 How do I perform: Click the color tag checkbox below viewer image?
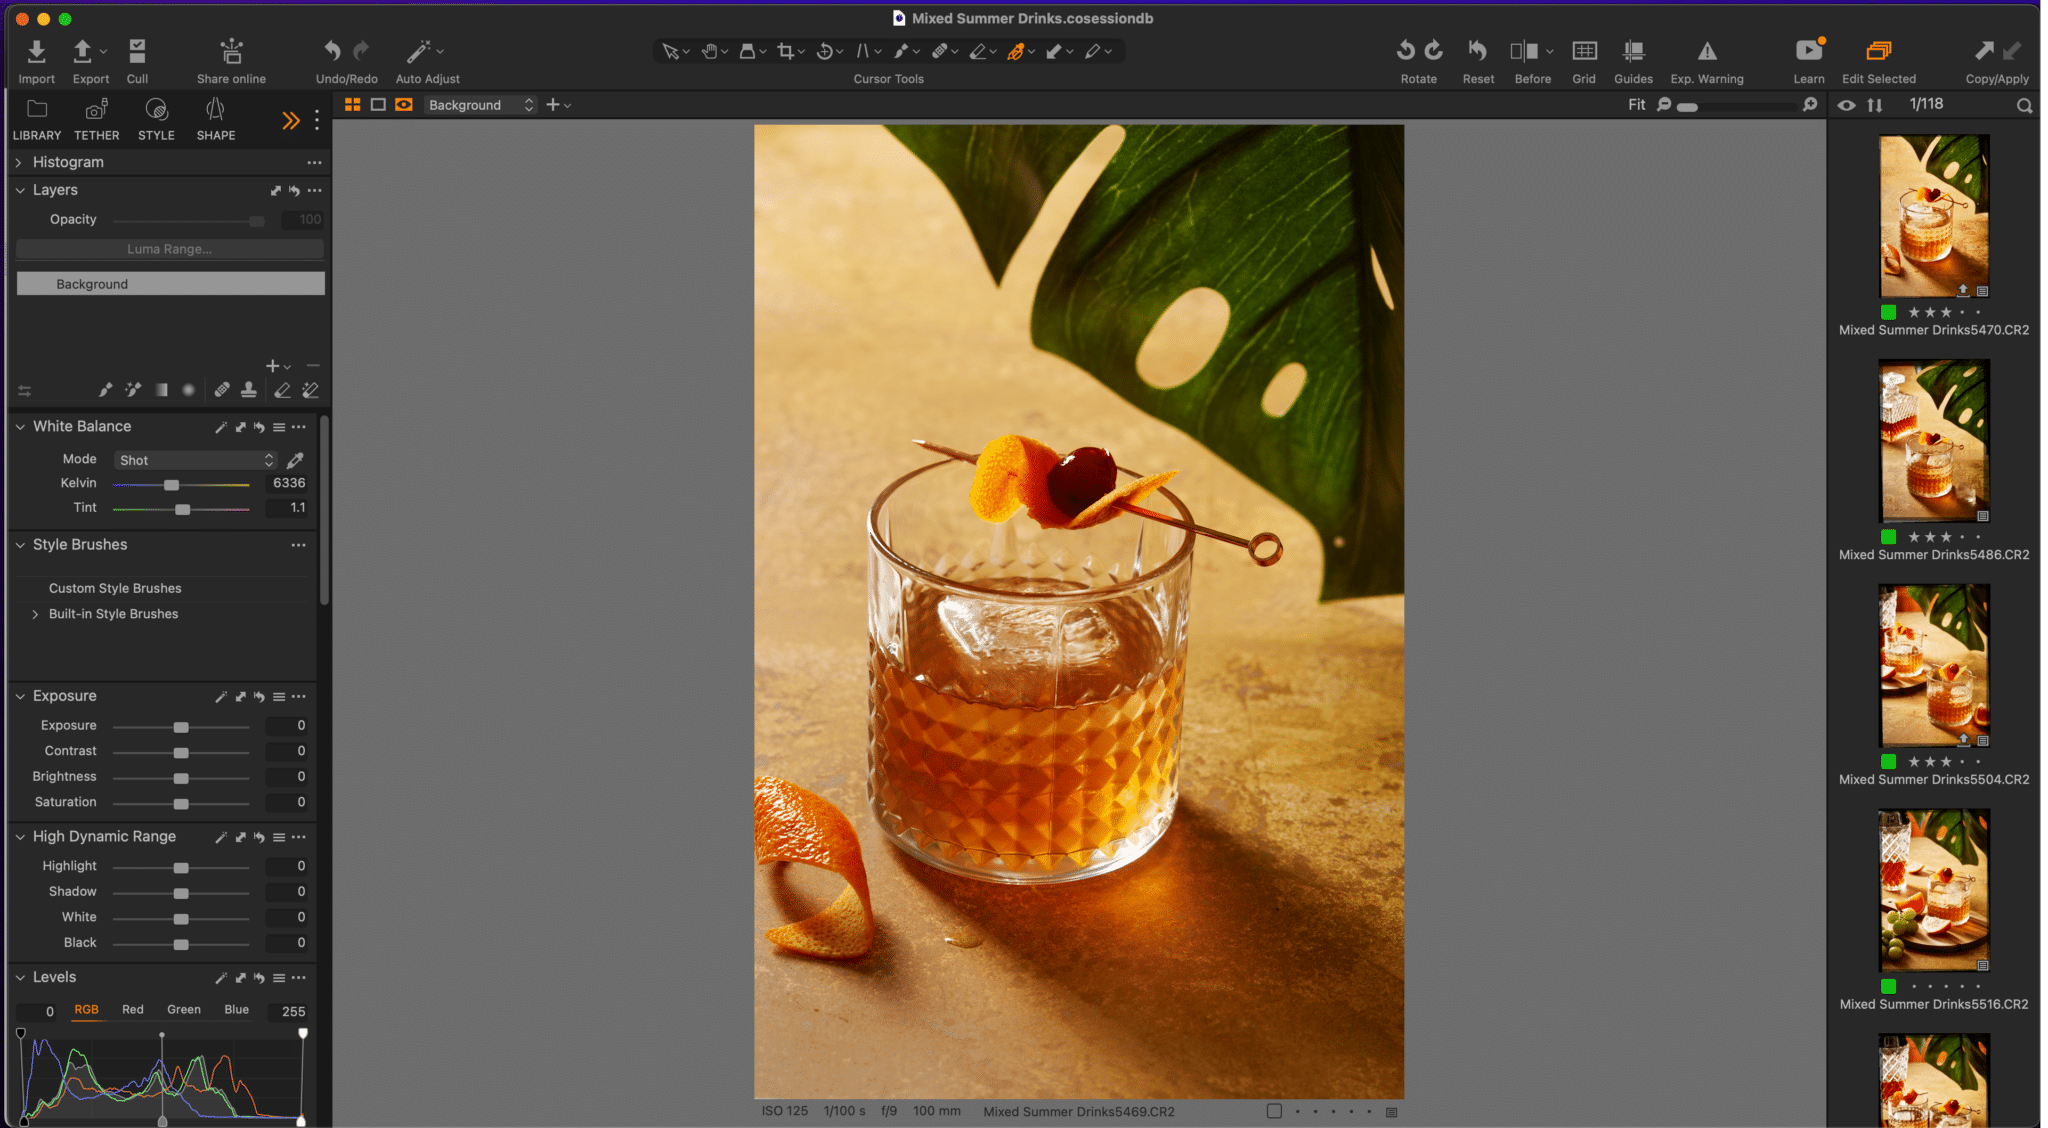pyautogui.click(x=1274, y=1111)
